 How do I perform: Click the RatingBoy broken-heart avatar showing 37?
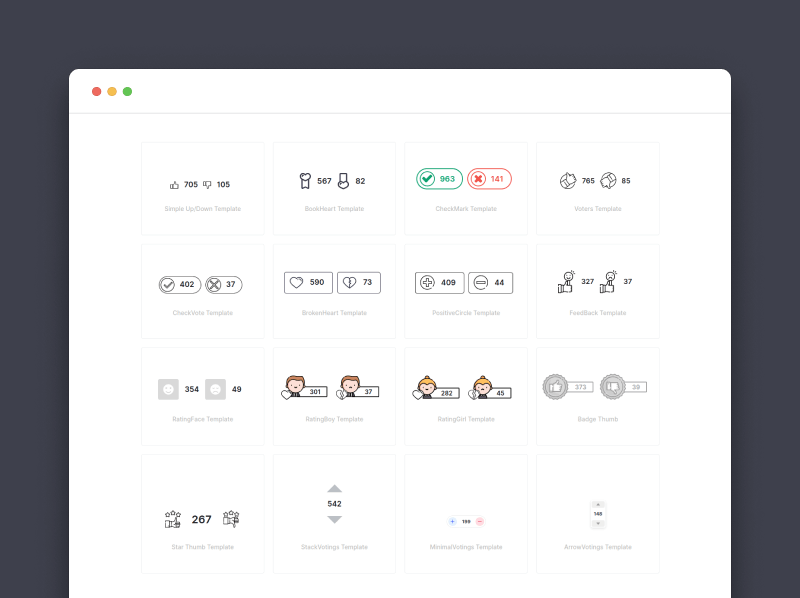pos(357,387)
